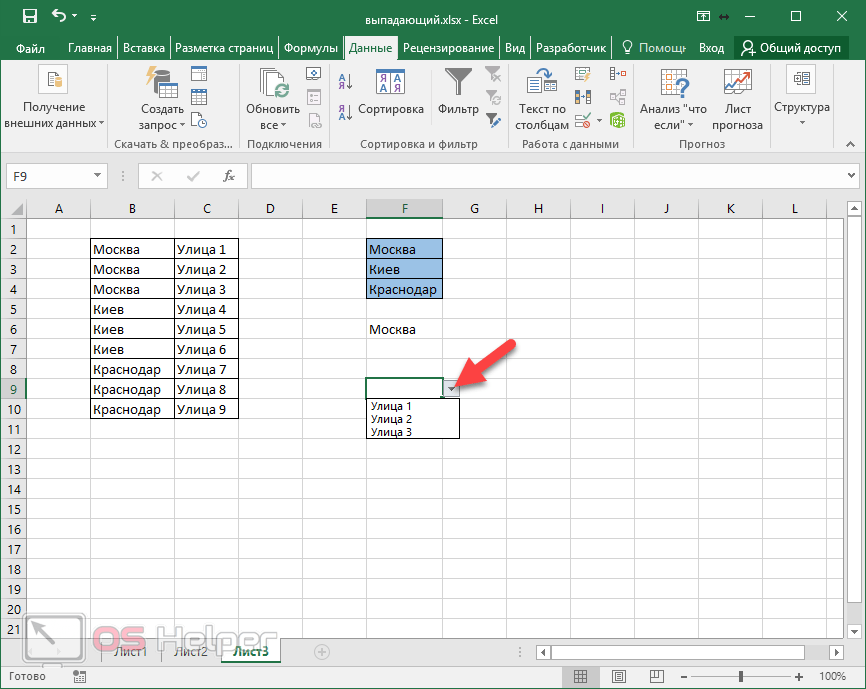The image size is (866, 689).
Task: Expand the Структура (Outline) dropdown
Action: [801, 123]
